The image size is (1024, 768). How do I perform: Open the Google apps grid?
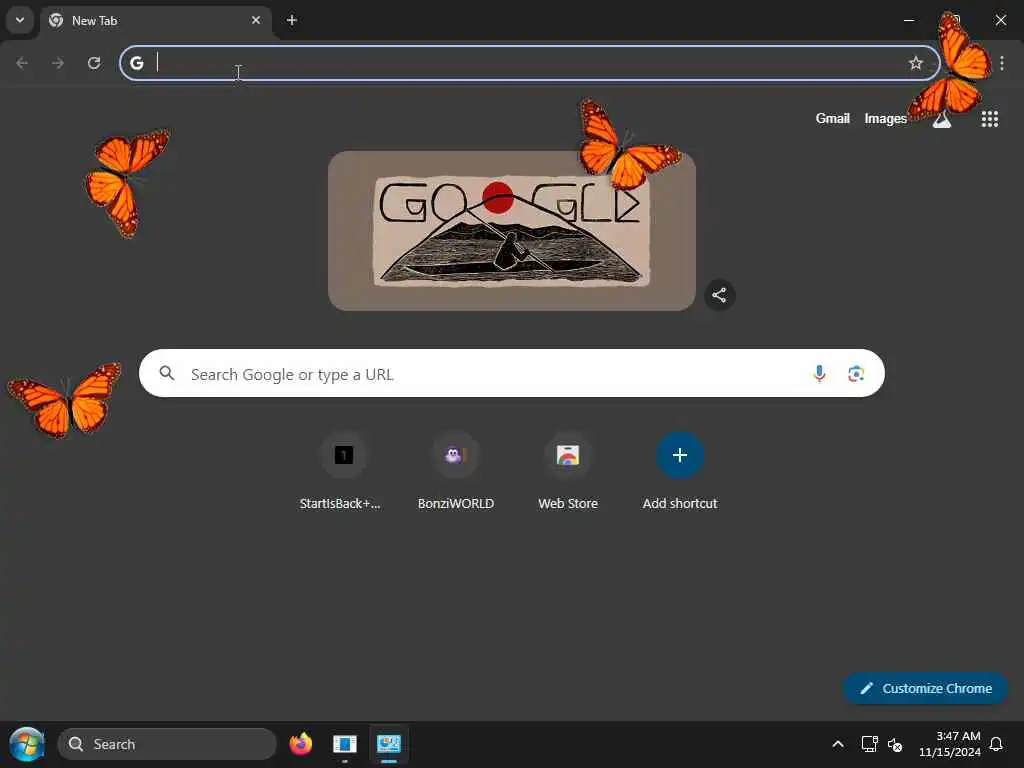989,119
